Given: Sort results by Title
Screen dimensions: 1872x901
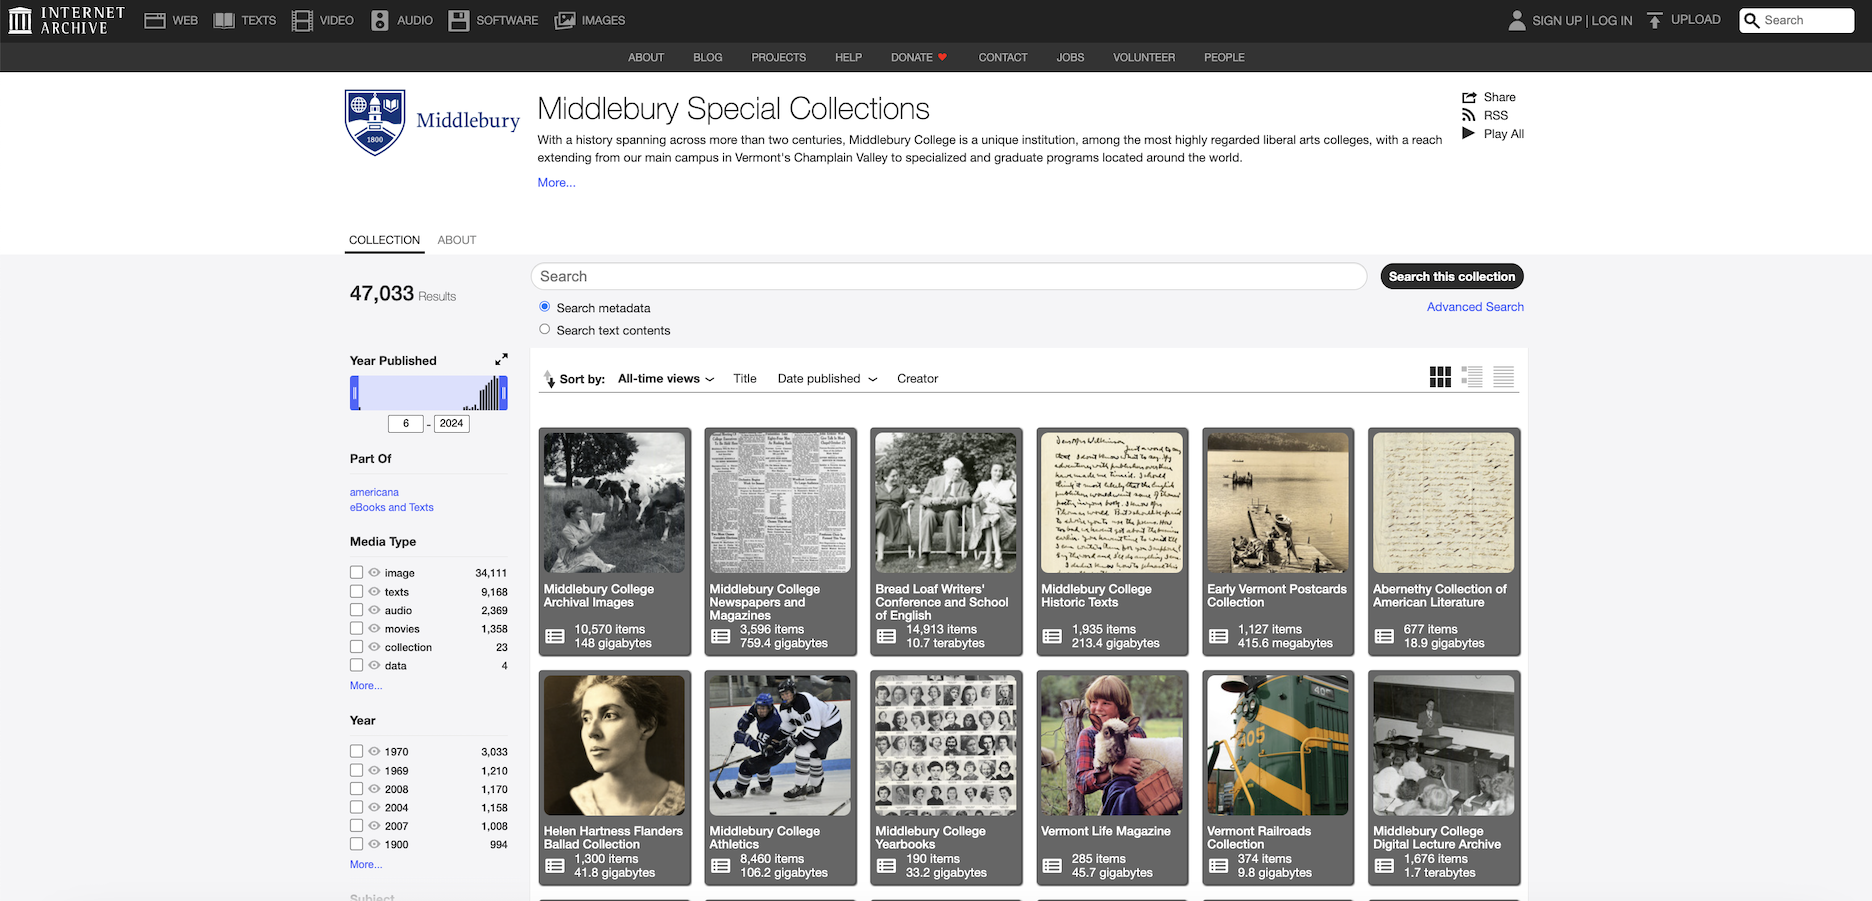Looking at the screenshot, I should click(745, 378).
